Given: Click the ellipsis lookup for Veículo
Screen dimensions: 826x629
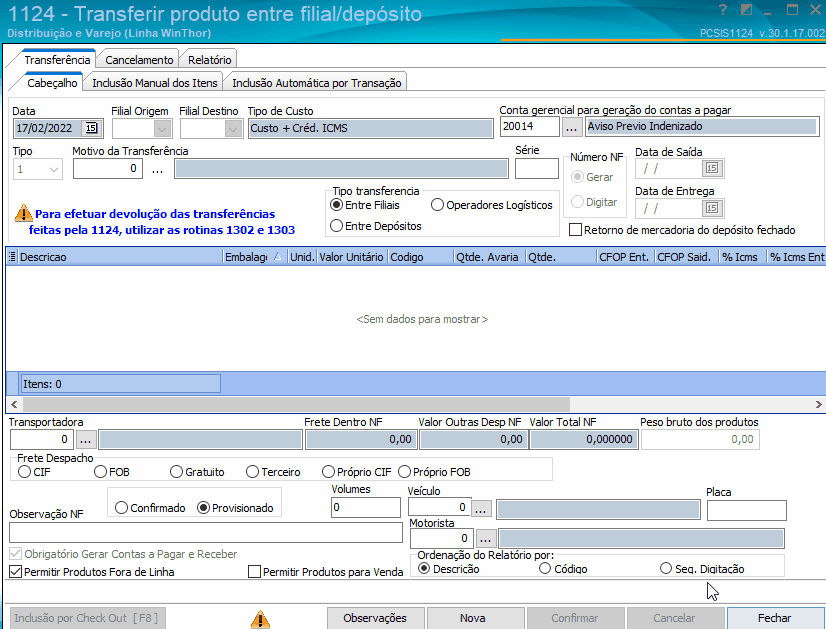Looking at the screenshot, I should pos(481,508).
